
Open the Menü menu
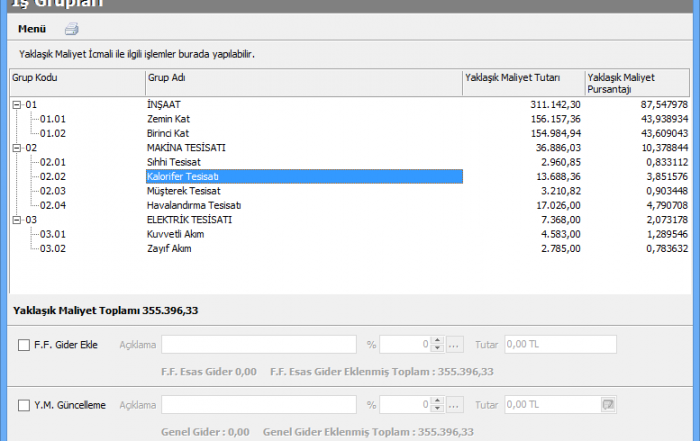pyautogui.click(x=32, y=29)
